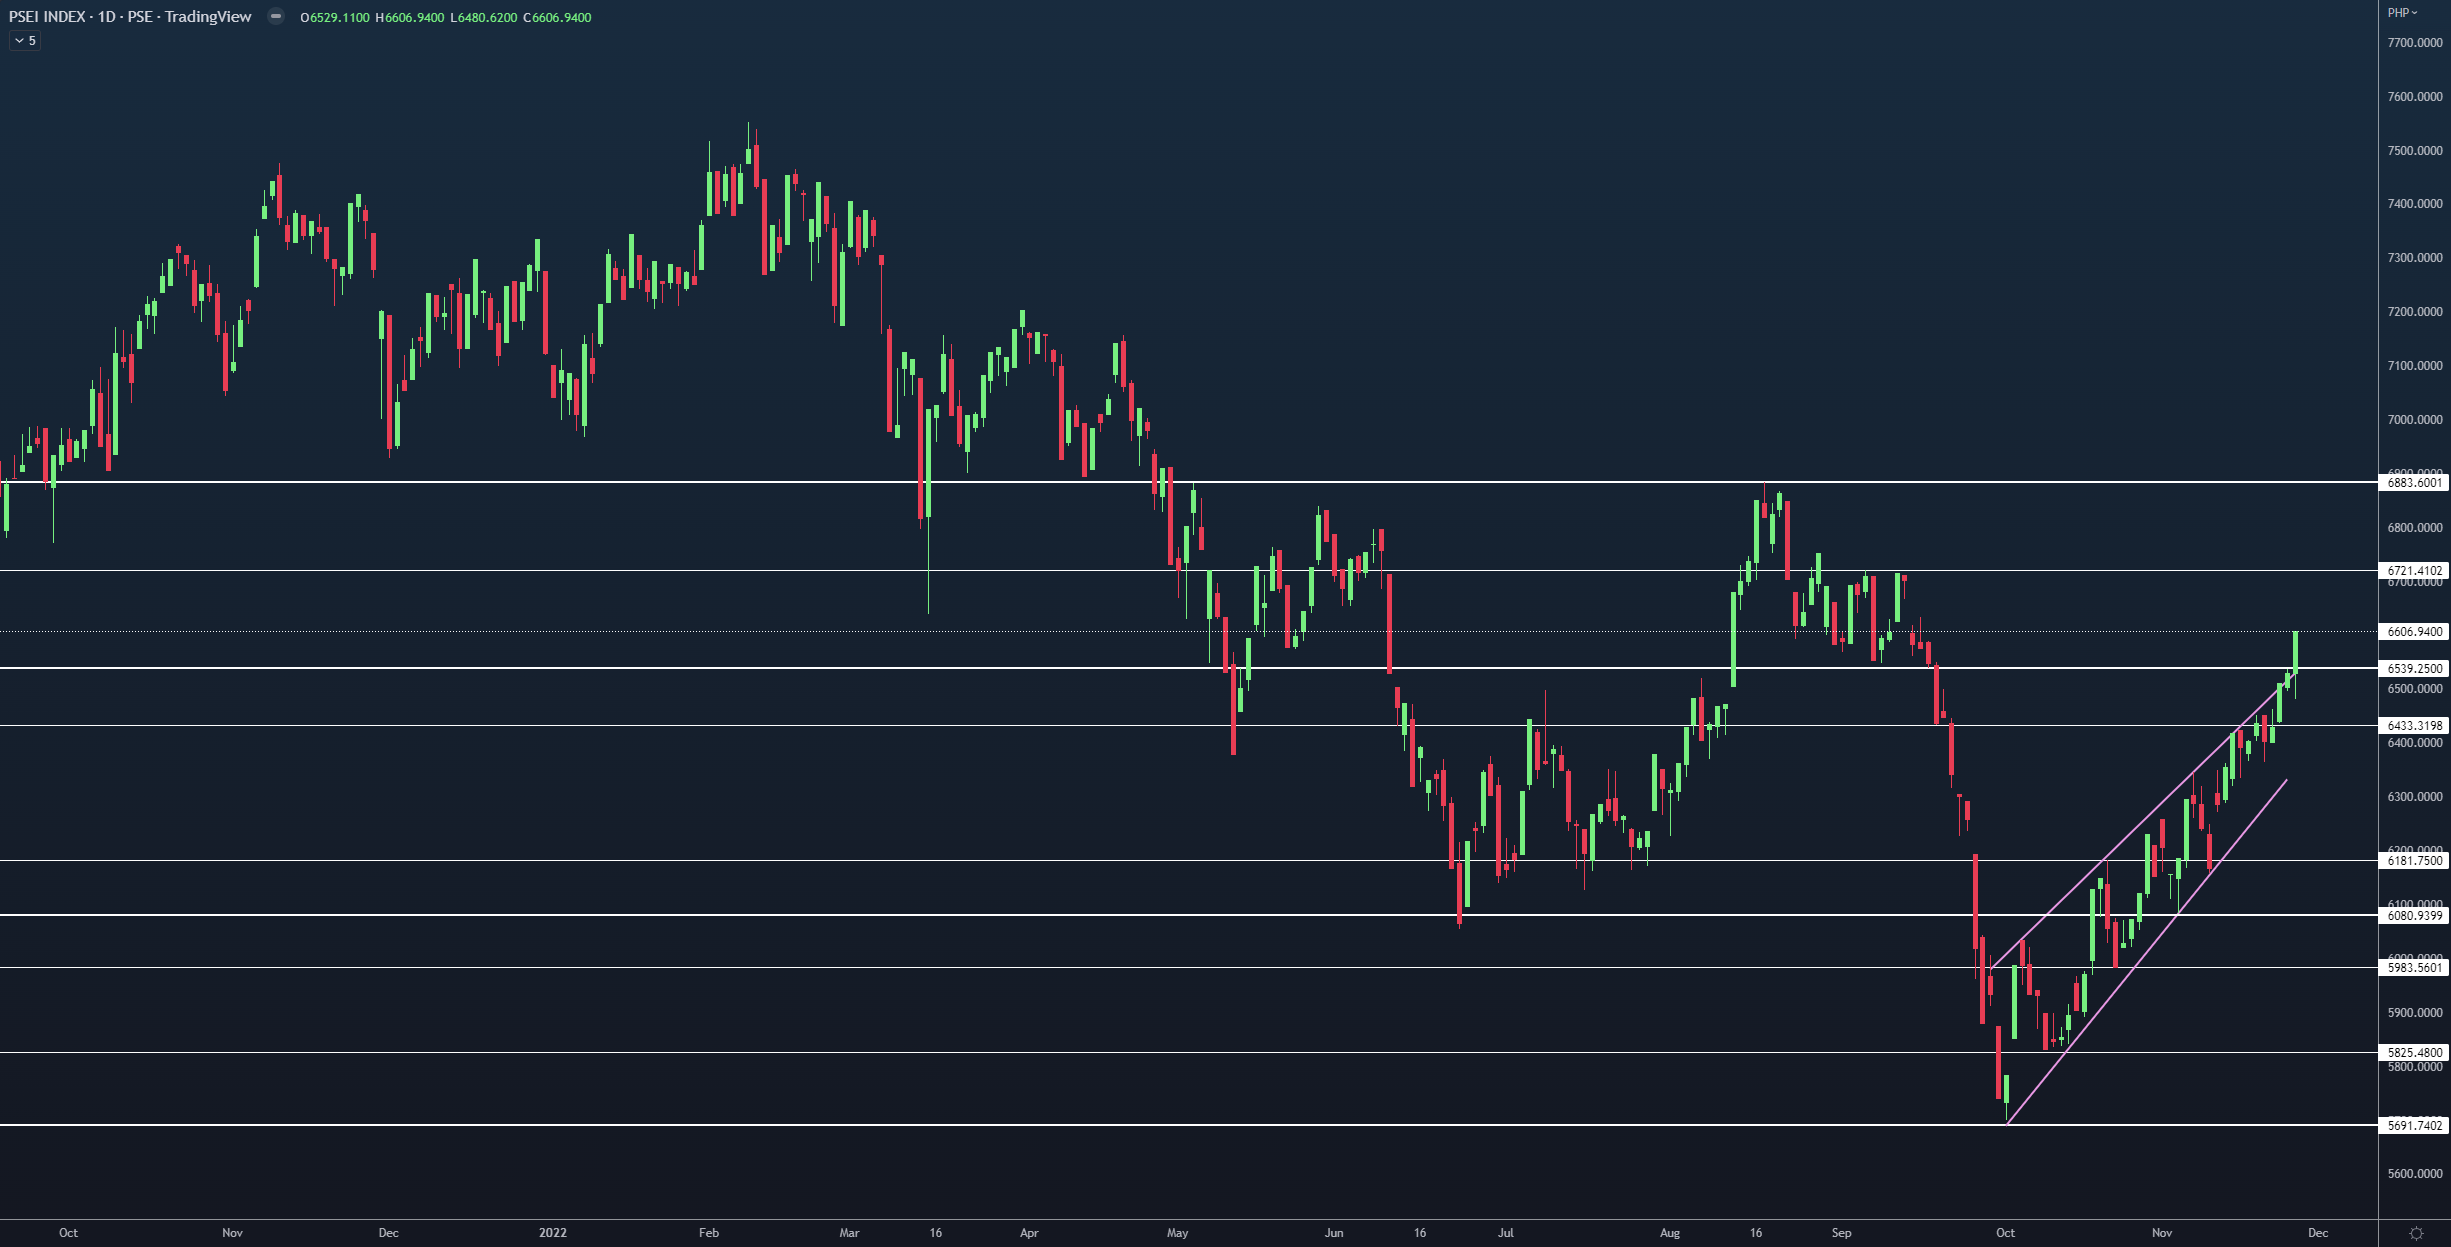The image size is (2451, 1247).
Task: Click the Dec label at right of time axis
Action: coord(2317,1233)
